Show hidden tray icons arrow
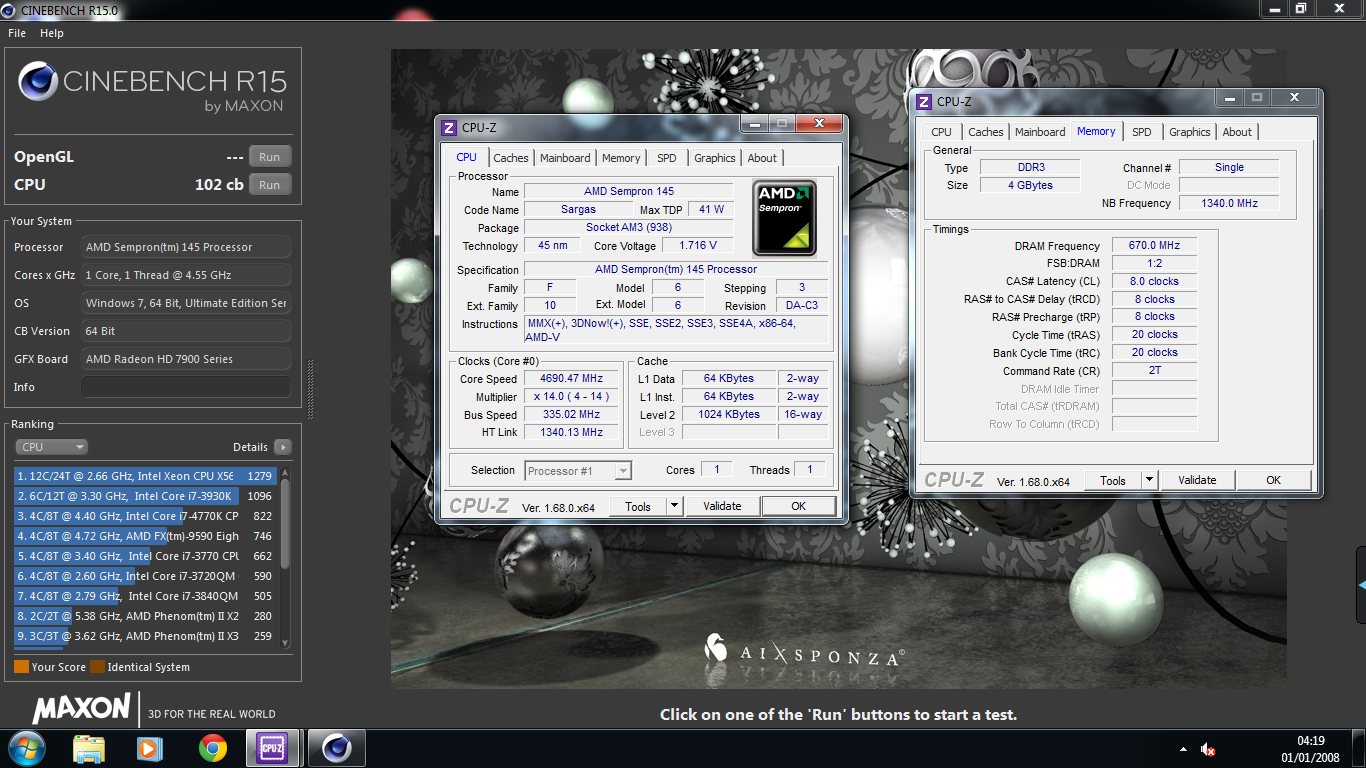 click(1182, 749)
